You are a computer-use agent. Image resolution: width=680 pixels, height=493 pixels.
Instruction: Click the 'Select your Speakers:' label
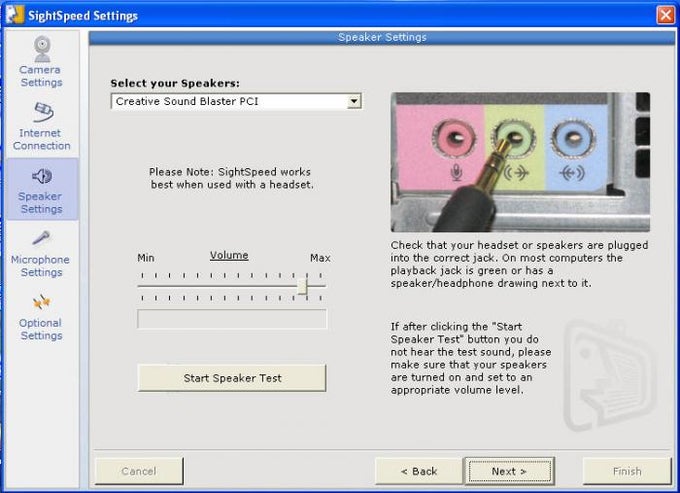coord(175,83)
